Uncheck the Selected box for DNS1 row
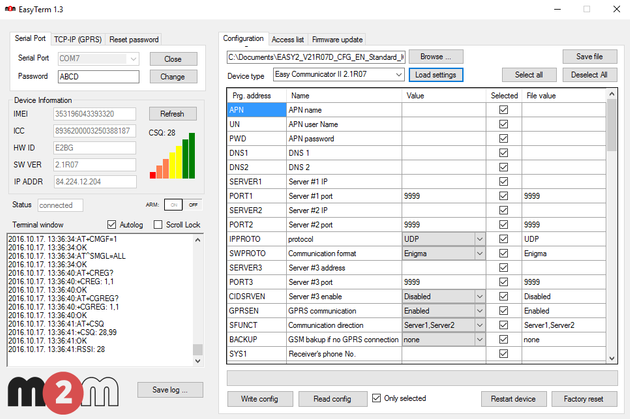The height and width of the screenshot is (419, 630). click(503, 153)
